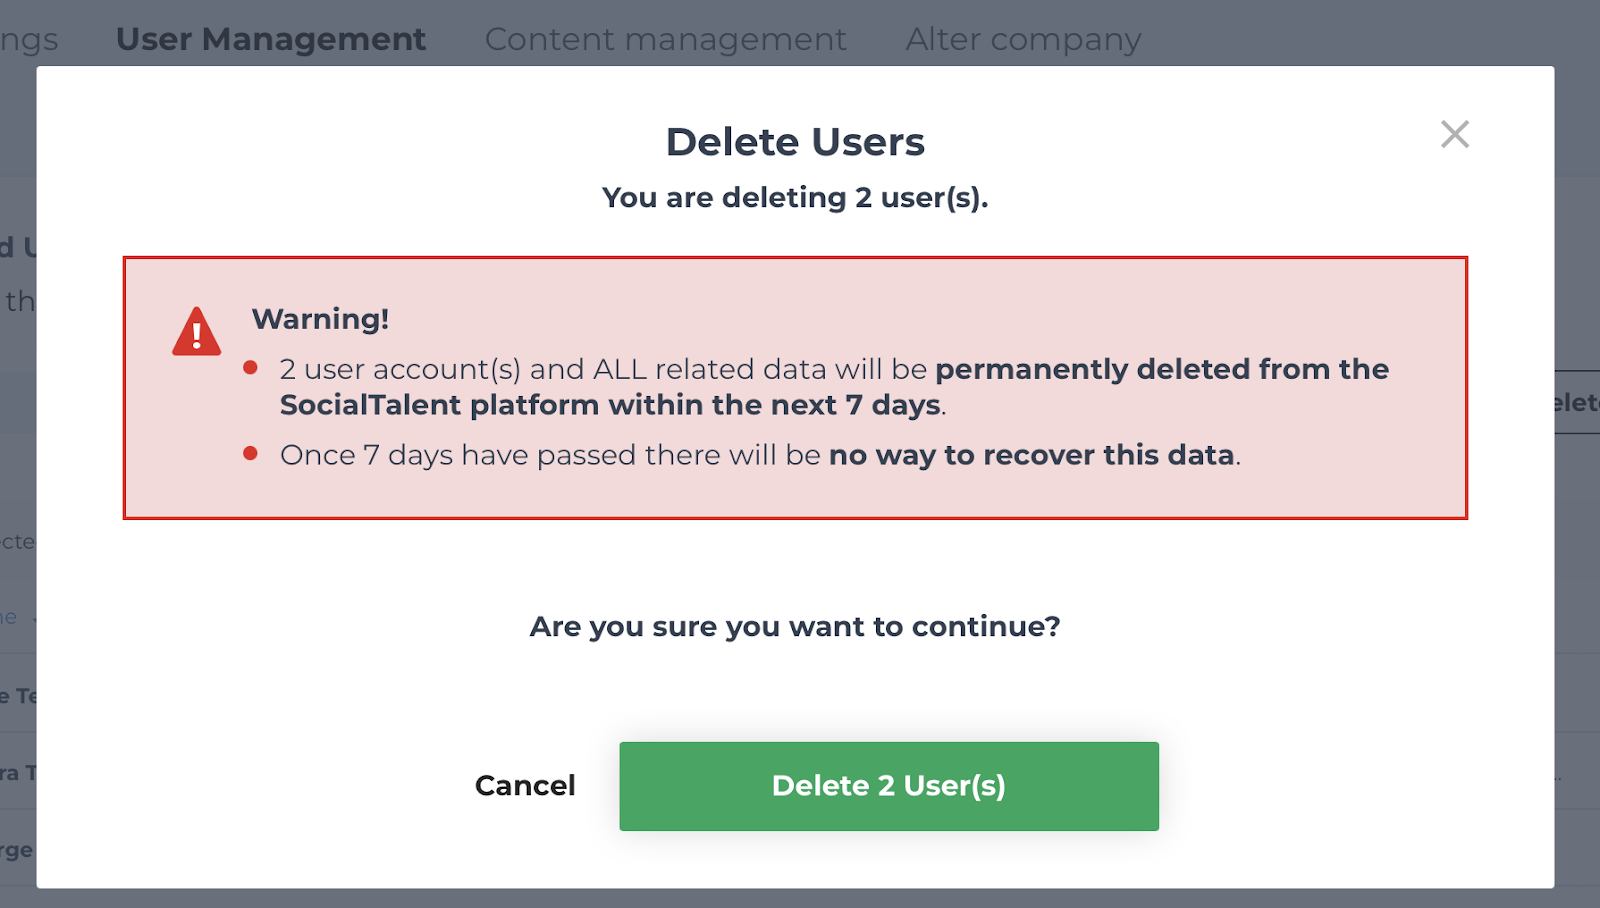Click the 'You are deleting 2 user(s).' subtitle
Screen dimensions: 1600x908
pos(795,198)
